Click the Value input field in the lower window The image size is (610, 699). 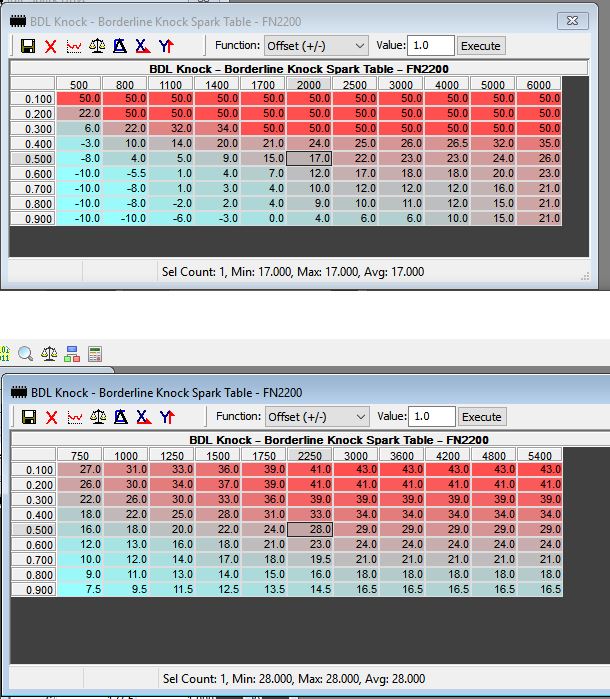tap(431, 416)
